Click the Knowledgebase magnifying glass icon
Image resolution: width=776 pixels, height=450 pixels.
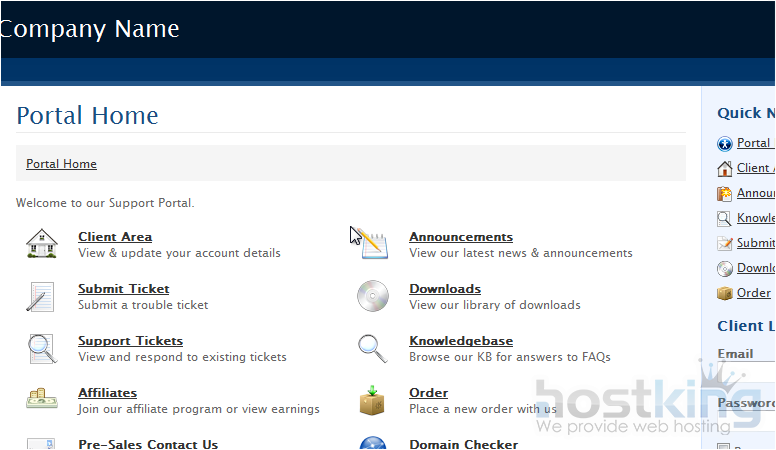pyautogui.click(x=372, y=349)
